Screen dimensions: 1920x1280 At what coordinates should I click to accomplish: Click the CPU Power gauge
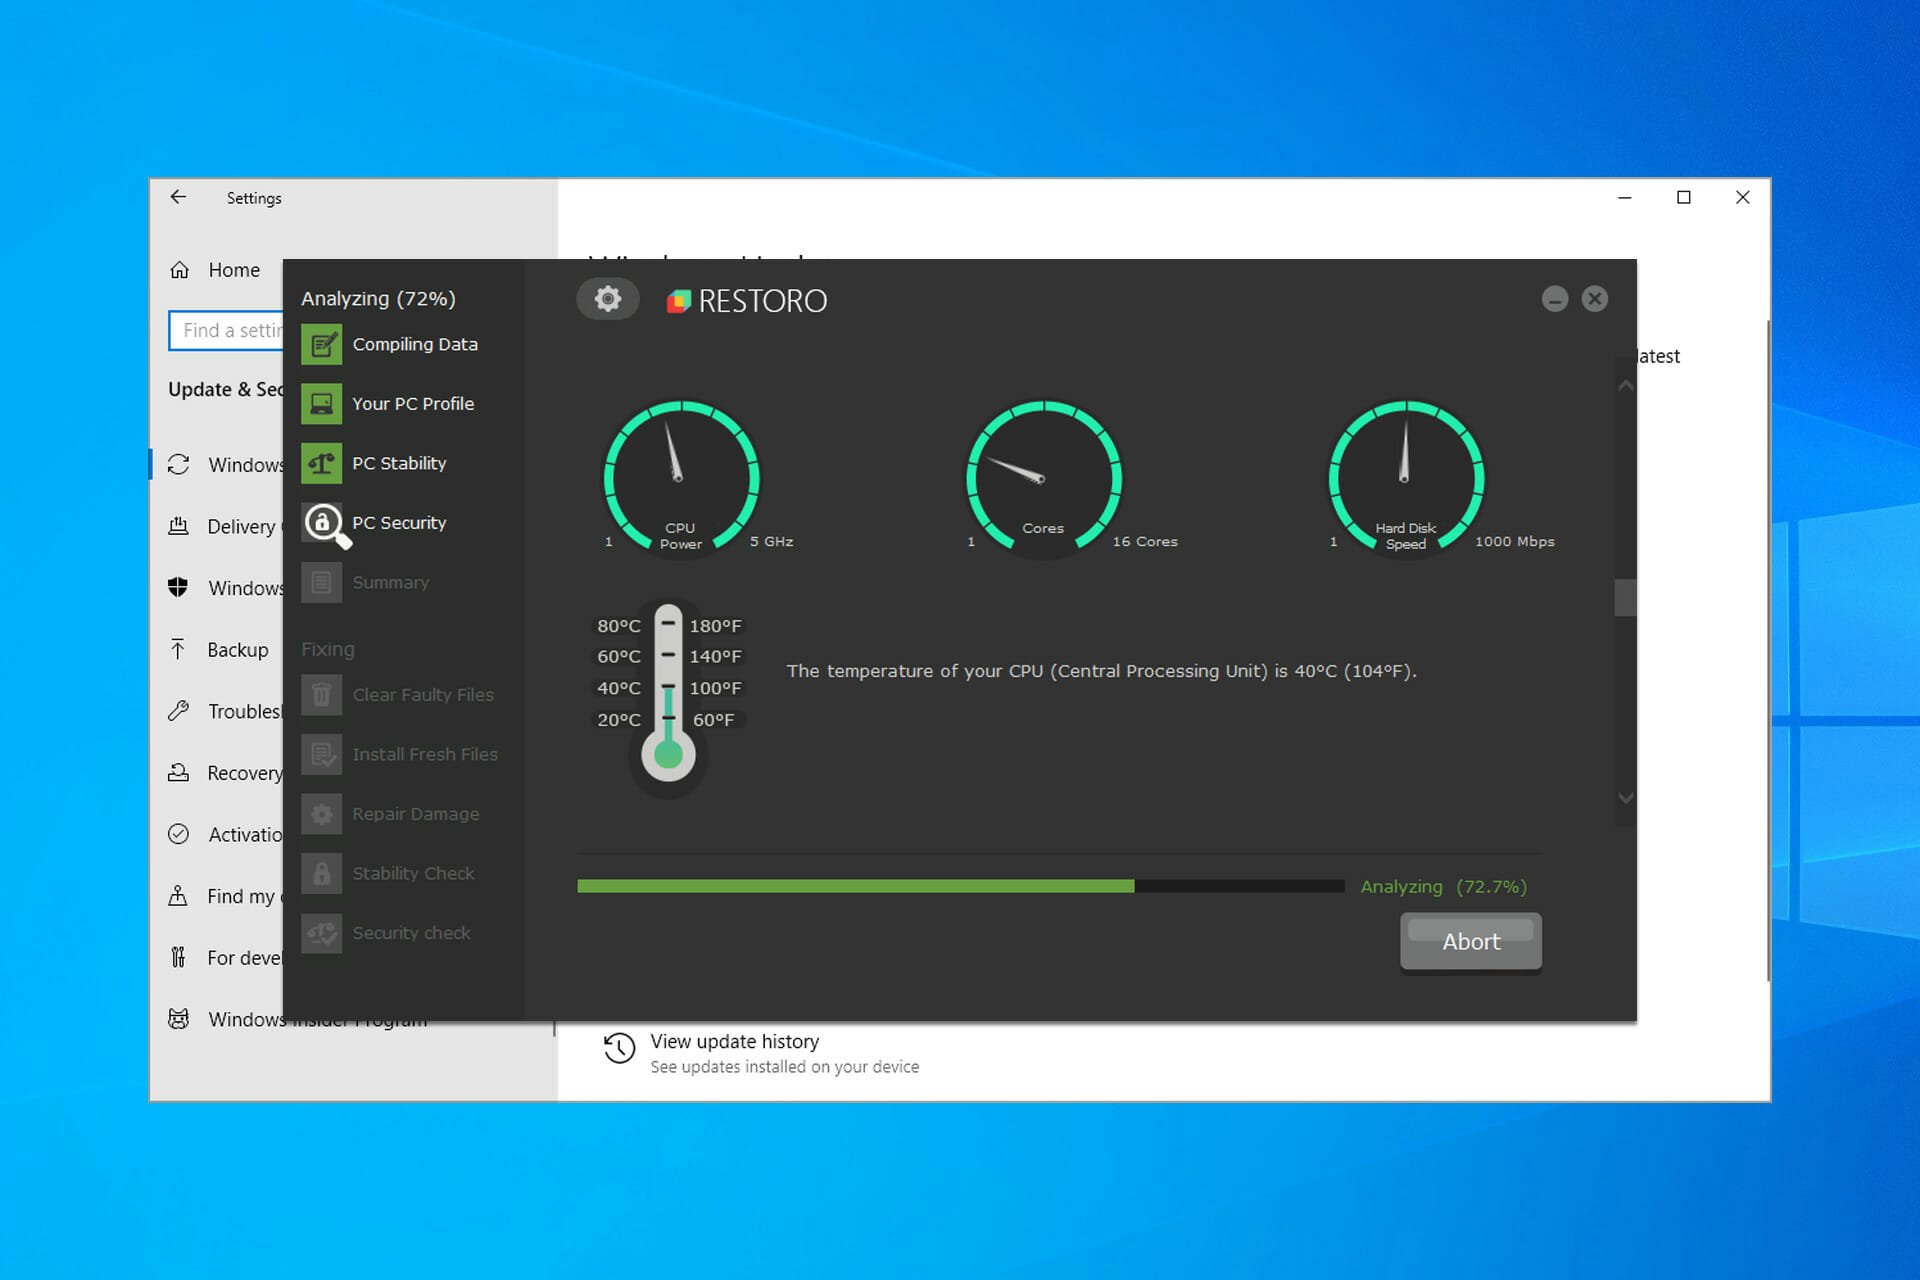(681, 478)
